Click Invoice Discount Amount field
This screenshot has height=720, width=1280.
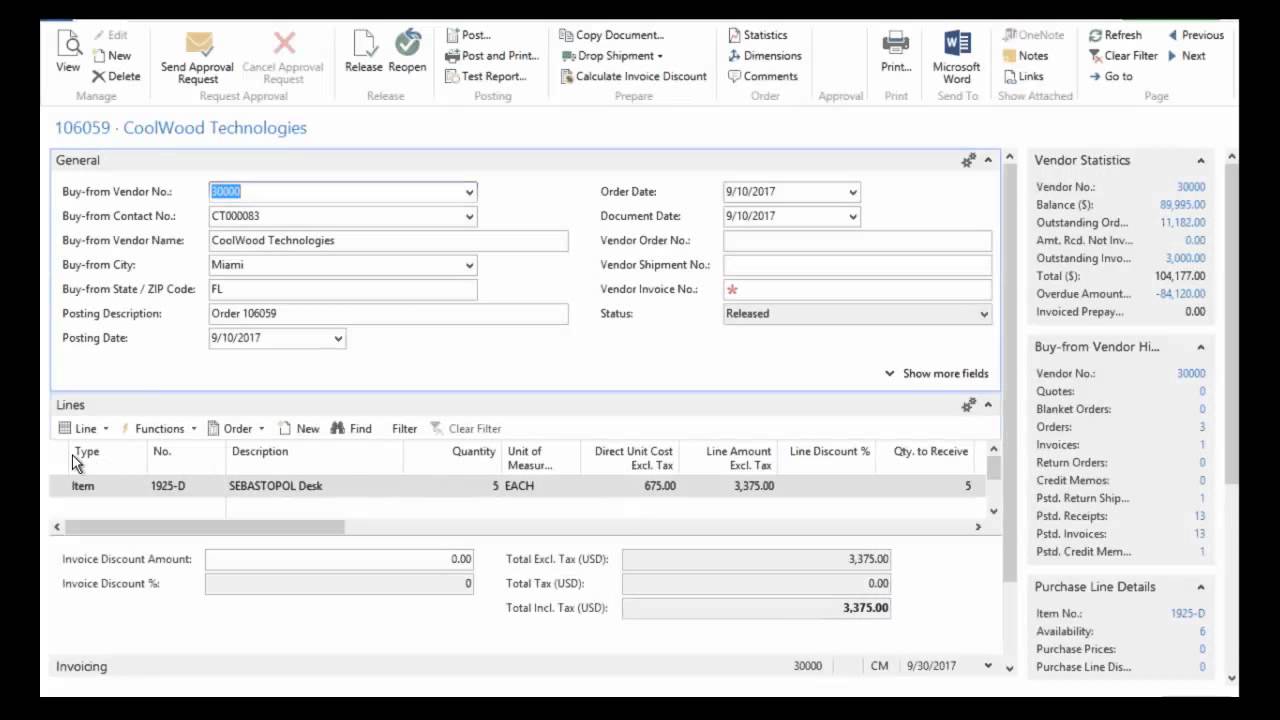pyautogui.click(x=339, y=559)
